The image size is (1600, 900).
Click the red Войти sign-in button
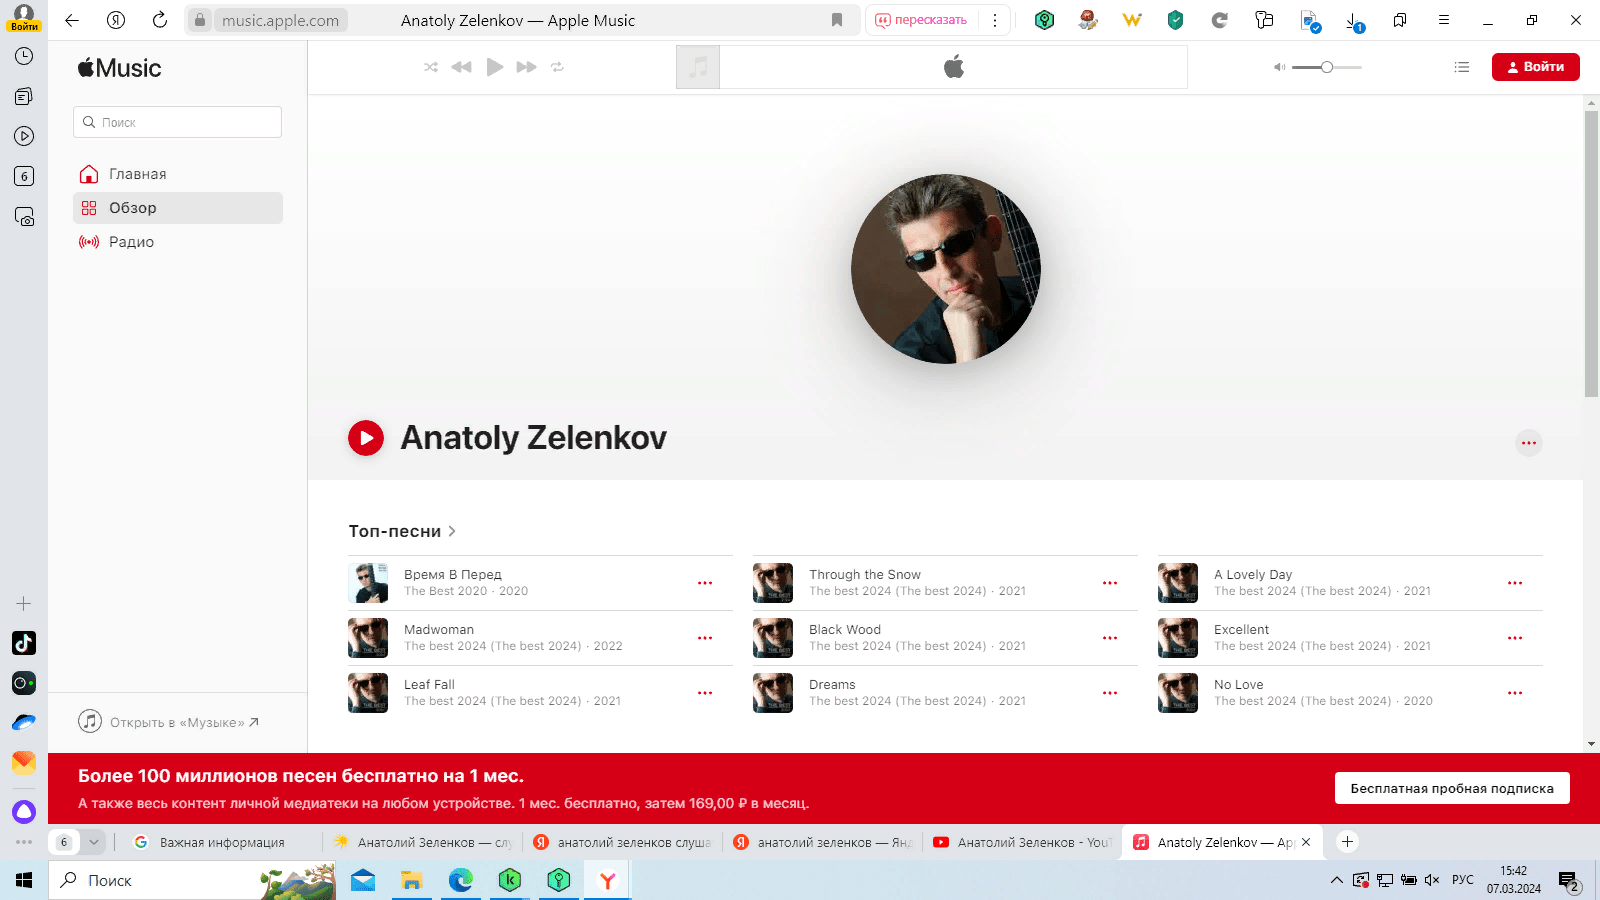coord(1535,67)
